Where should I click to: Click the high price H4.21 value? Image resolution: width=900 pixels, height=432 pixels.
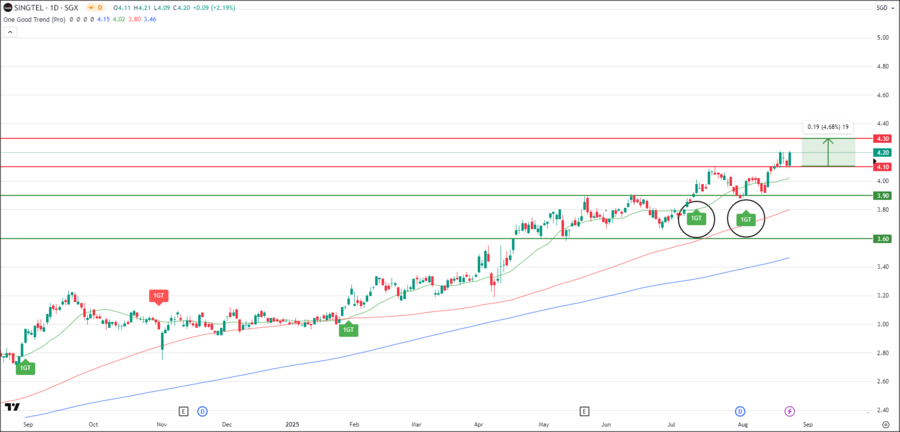coord(142,7)
